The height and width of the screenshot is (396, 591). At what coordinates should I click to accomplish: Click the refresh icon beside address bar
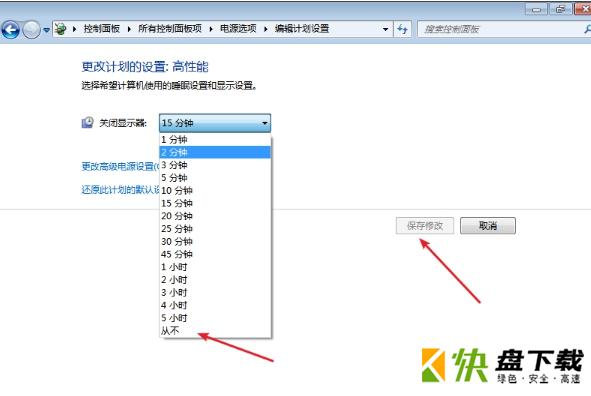(403, 29)
